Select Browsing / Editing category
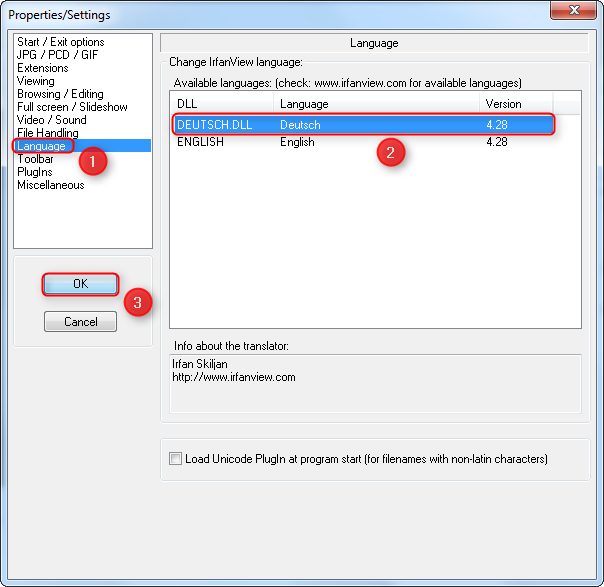This screenshot has height=587, width=604. tap(59, 94)
